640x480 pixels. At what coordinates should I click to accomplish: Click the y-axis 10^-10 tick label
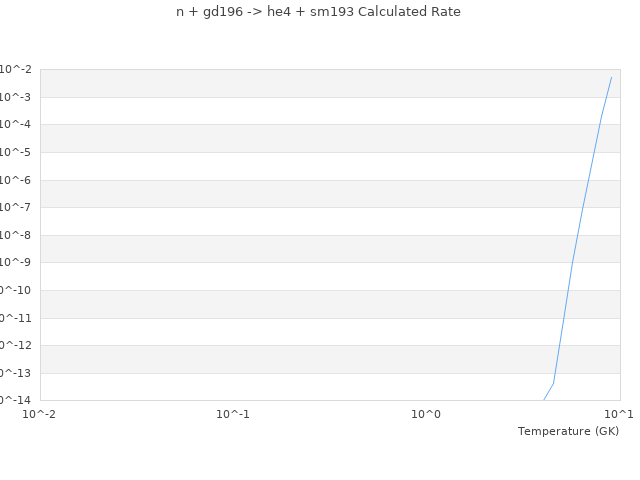[14, 290]
